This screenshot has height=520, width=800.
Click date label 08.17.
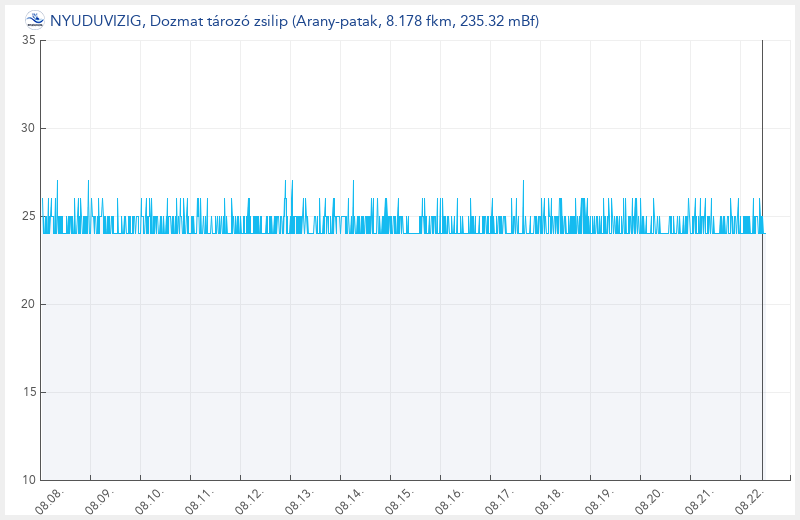point(500,501)
